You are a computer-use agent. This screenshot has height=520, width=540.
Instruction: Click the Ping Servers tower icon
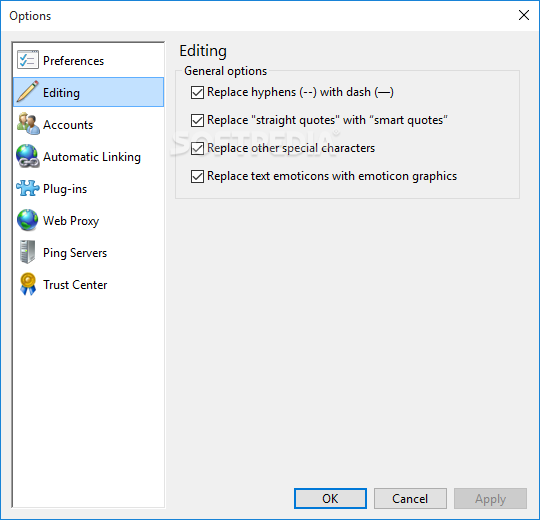[28, 252]
